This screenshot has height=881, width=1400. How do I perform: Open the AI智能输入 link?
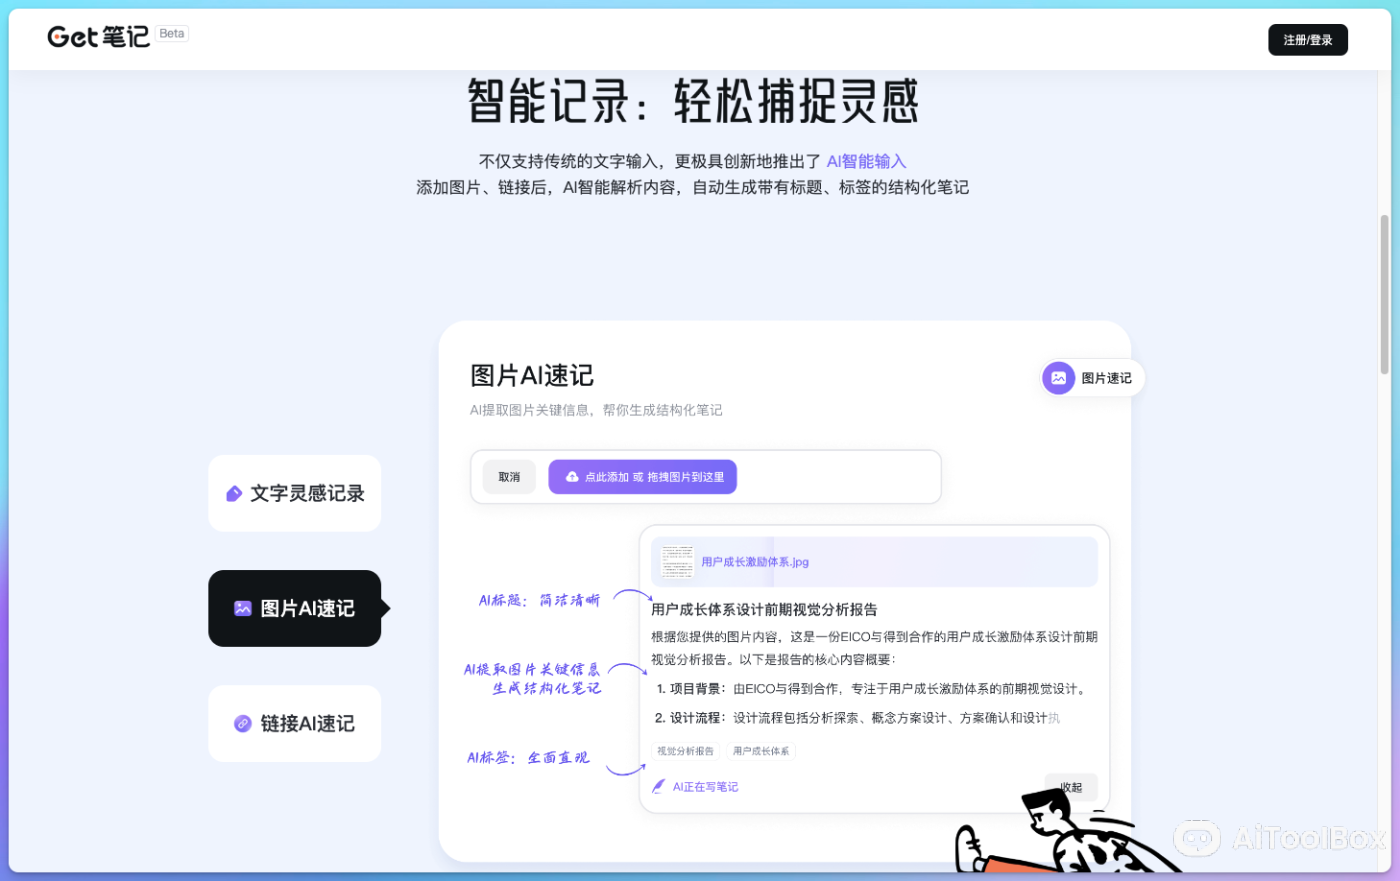pos(866,161)
